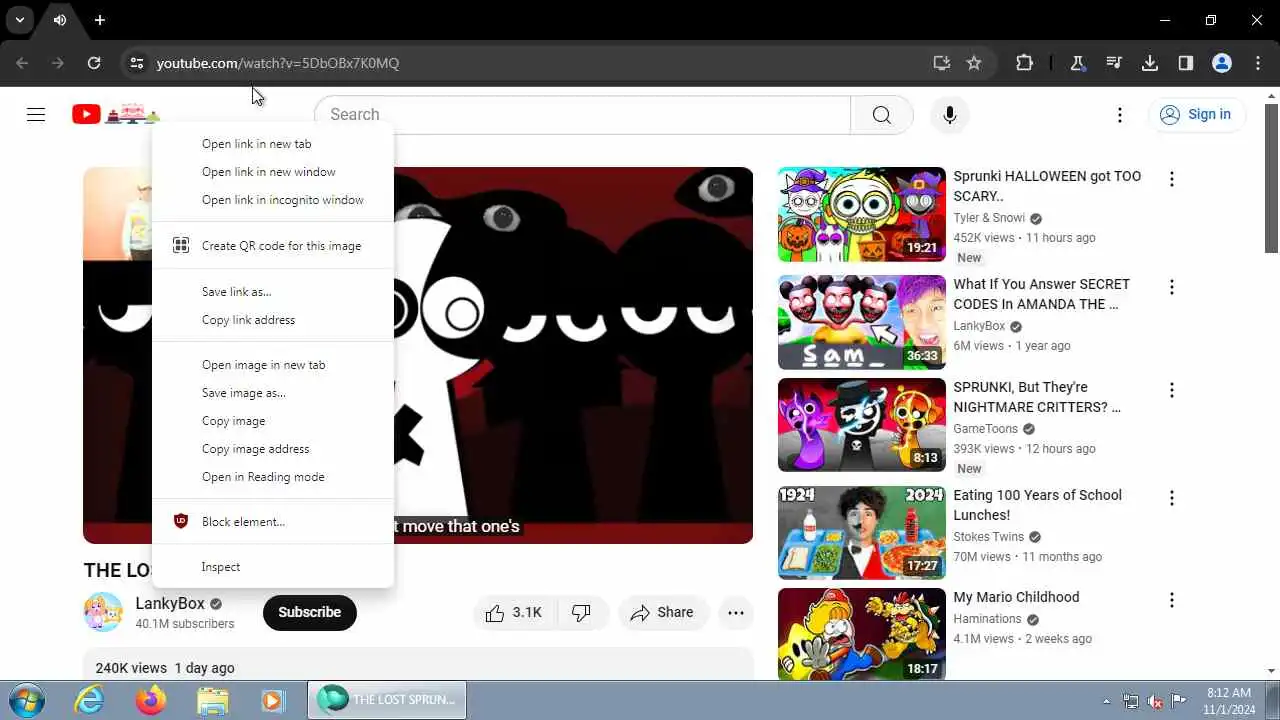Choose Open link in incognito window
This screenshot has height=720, width=1280.
[x=273, y=200]
